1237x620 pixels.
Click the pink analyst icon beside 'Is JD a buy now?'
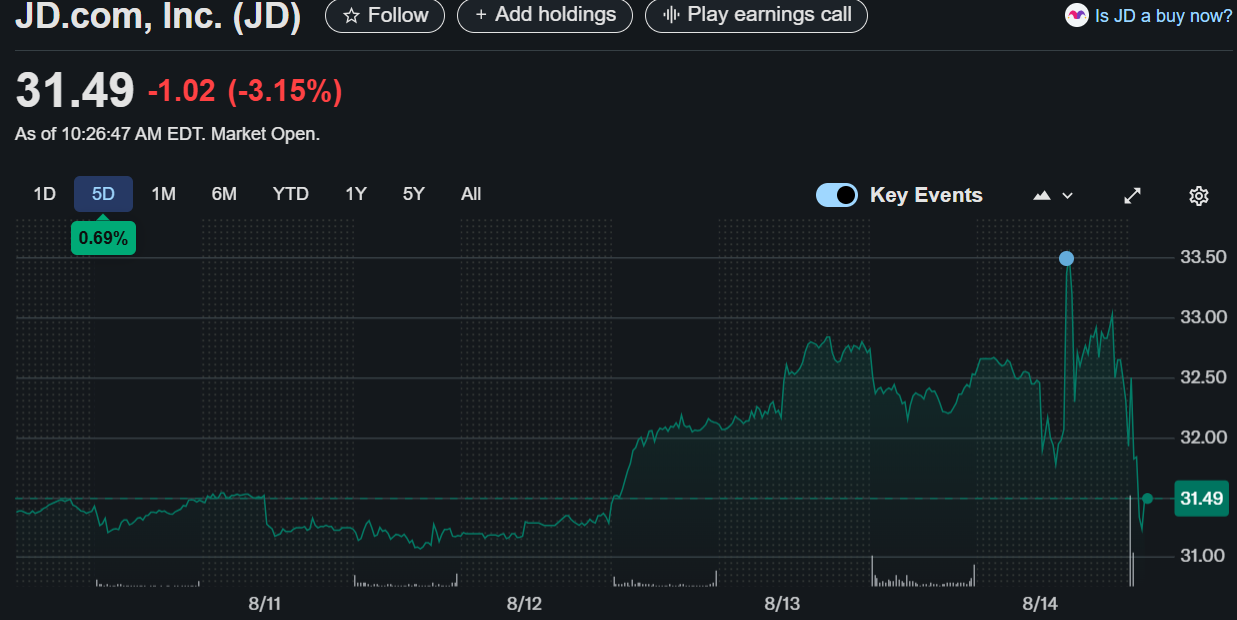(1076, 15)
